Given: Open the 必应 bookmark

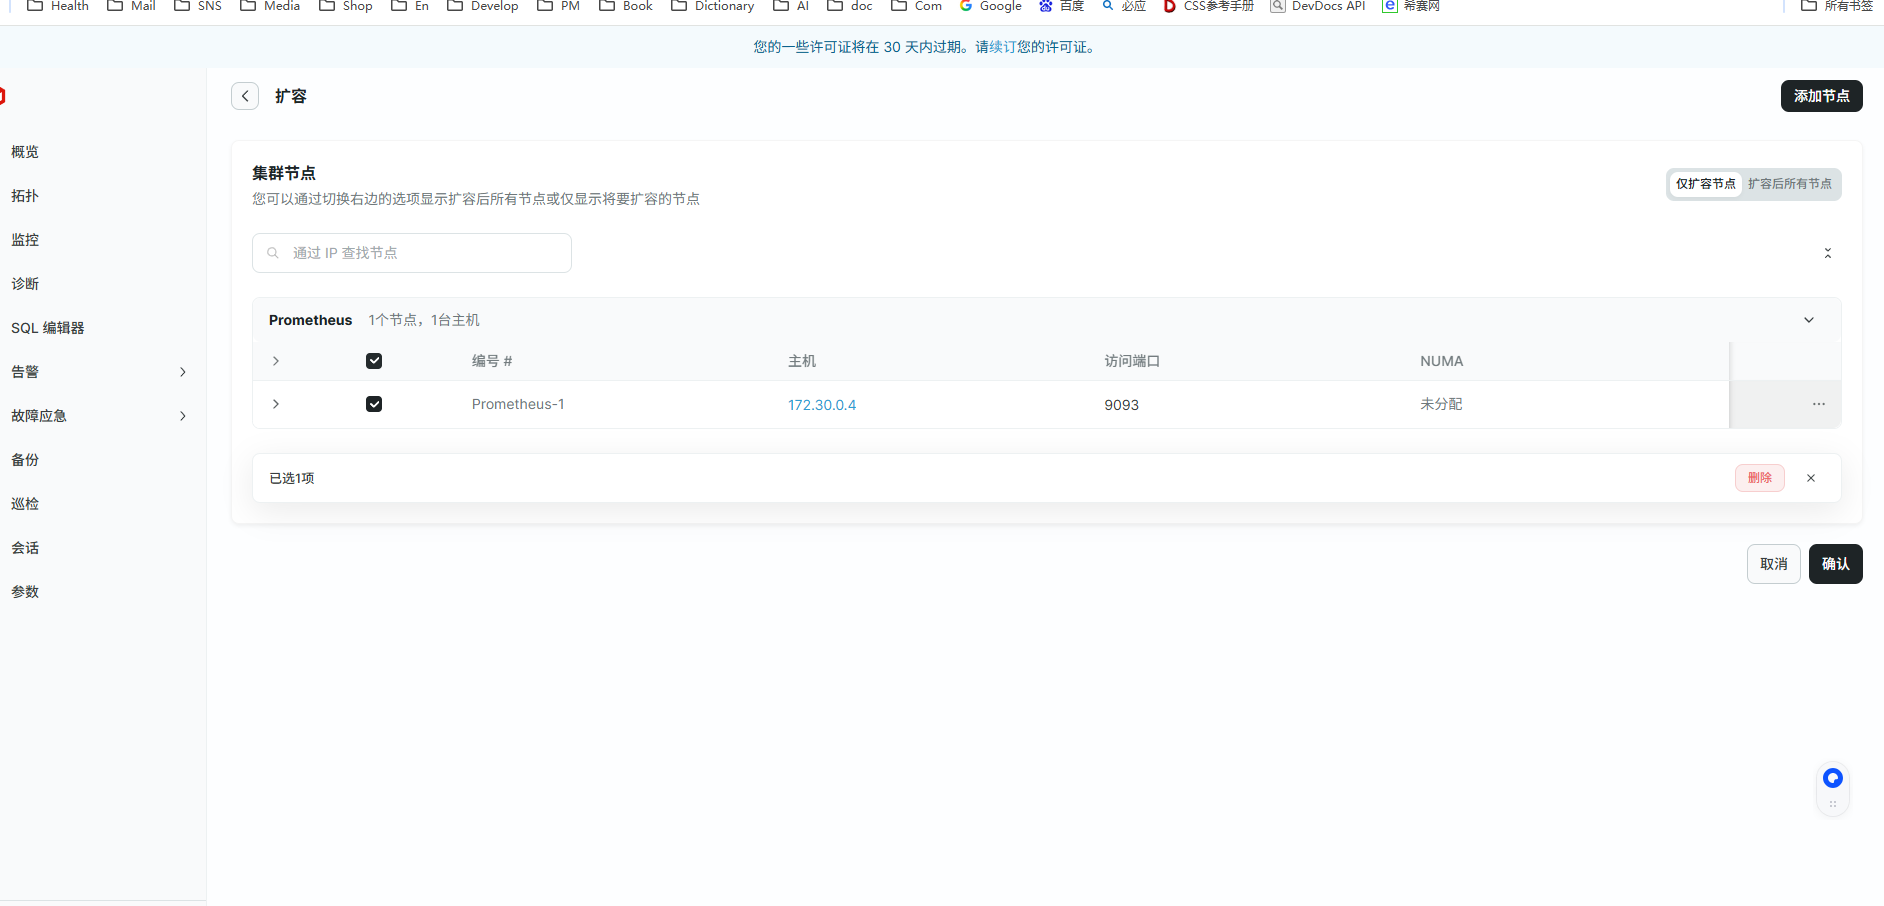Looking at the screenshot, I should pos(1124,6).
